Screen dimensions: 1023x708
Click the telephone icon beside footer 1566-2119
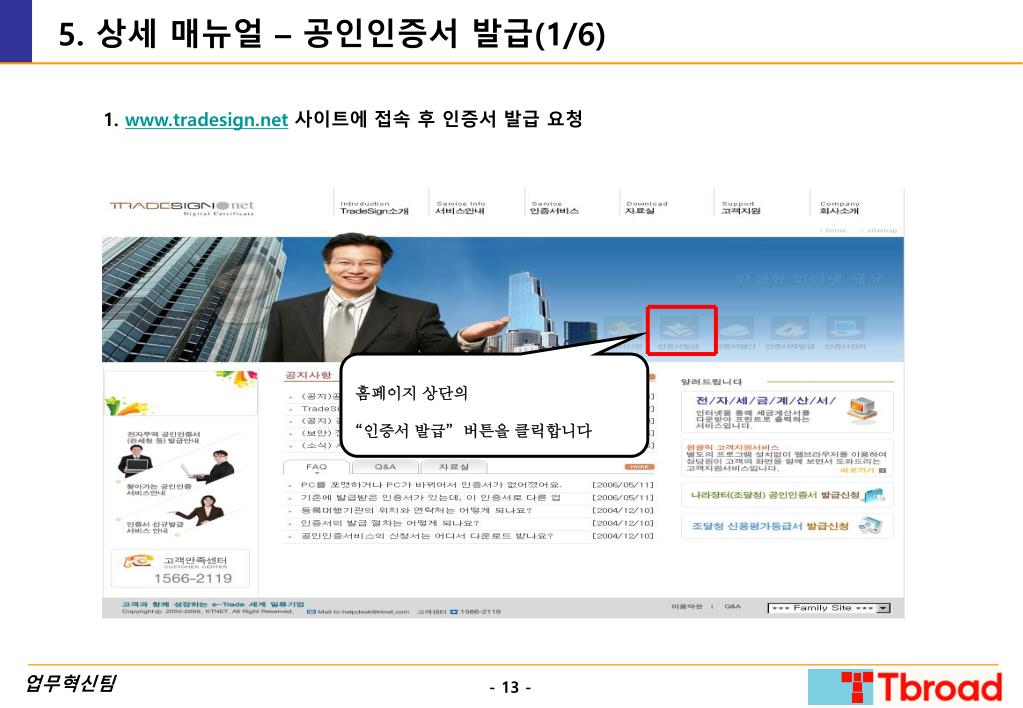coord(454,612)
